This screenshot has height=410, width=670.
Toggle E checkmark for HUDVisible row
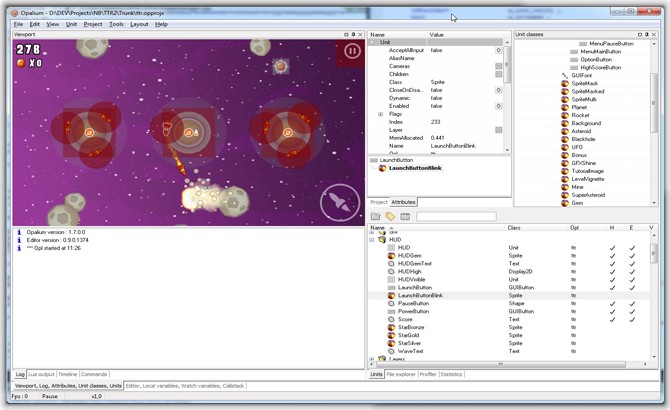click(632, 280)
